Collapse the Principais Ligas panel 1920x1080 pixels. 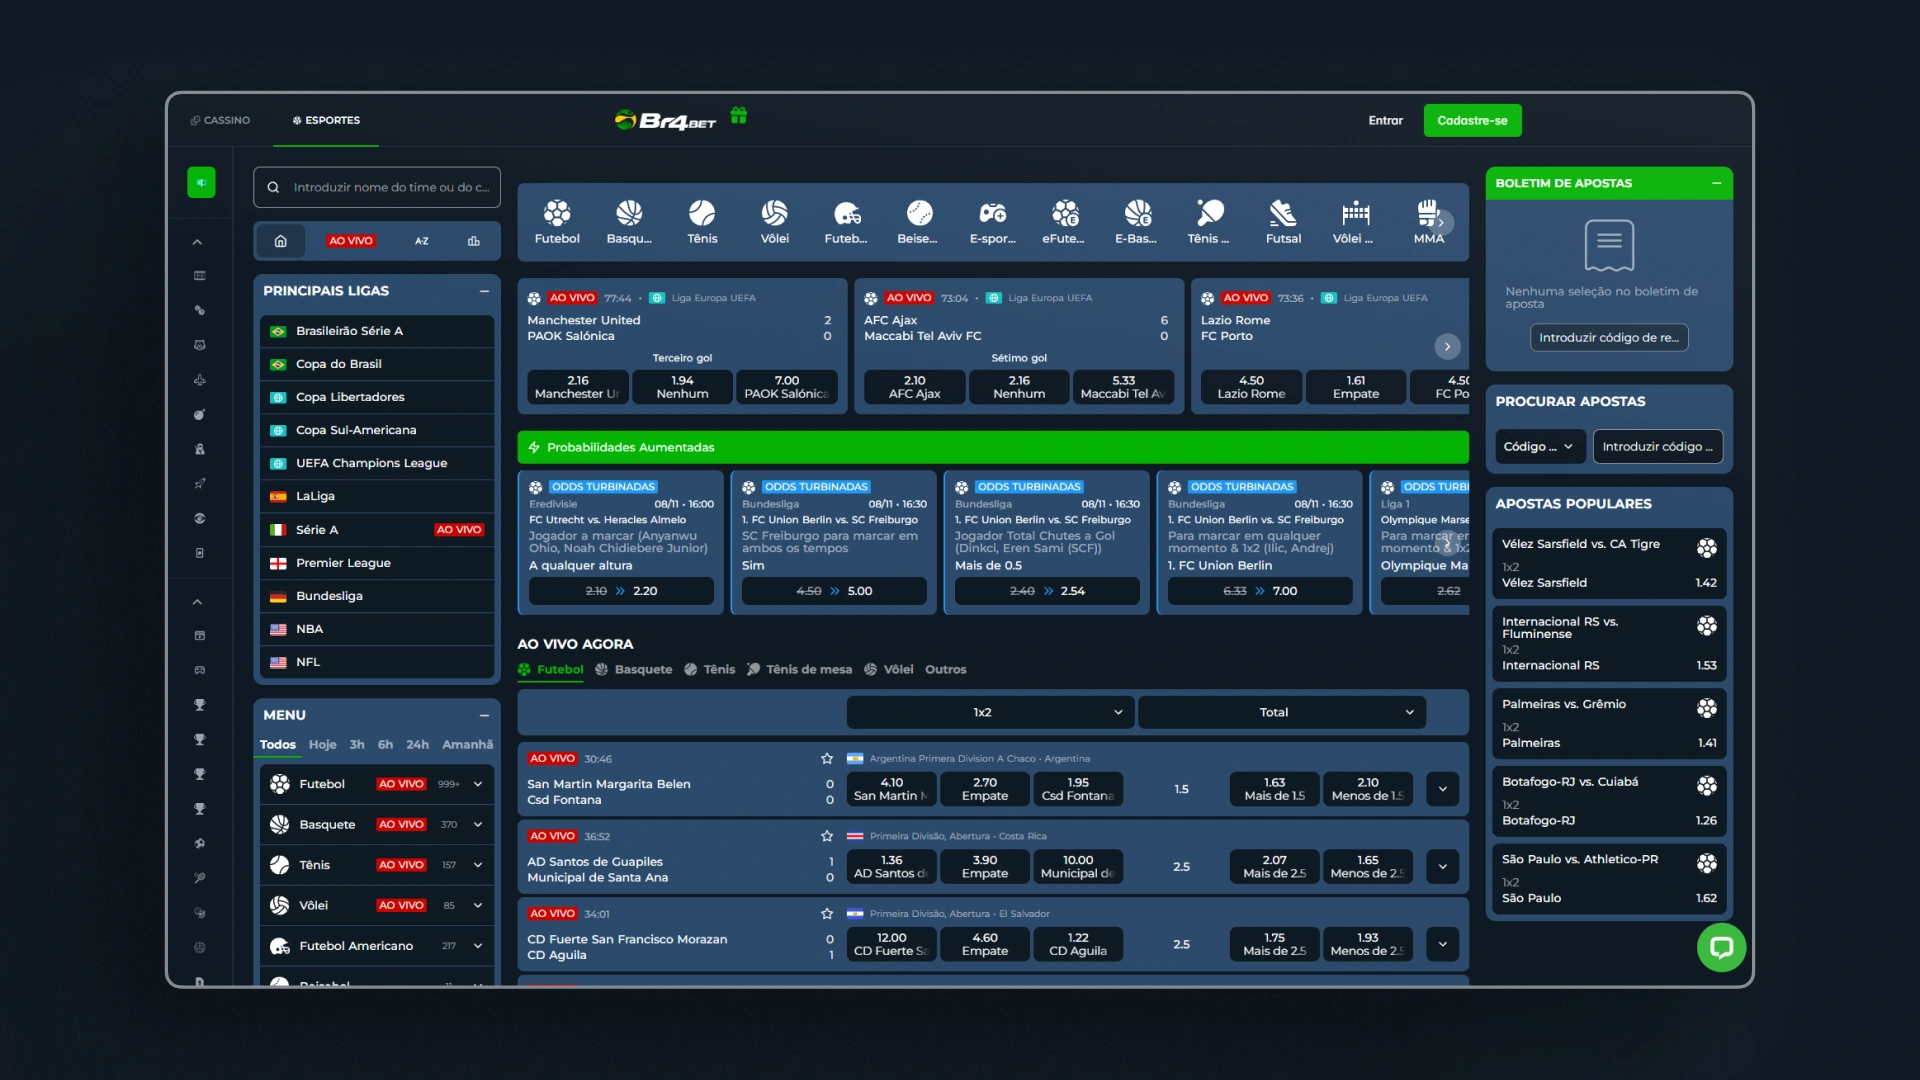[484, 291]
